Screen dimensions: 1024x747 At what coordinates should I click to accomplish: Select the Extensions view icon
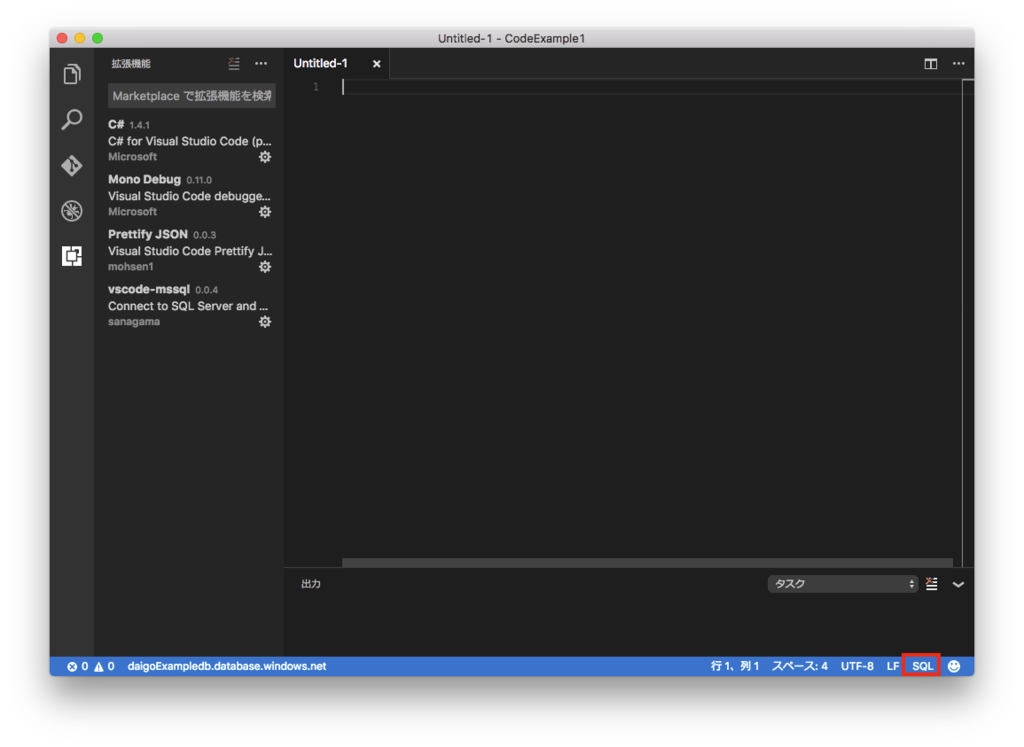click(72, 256)
